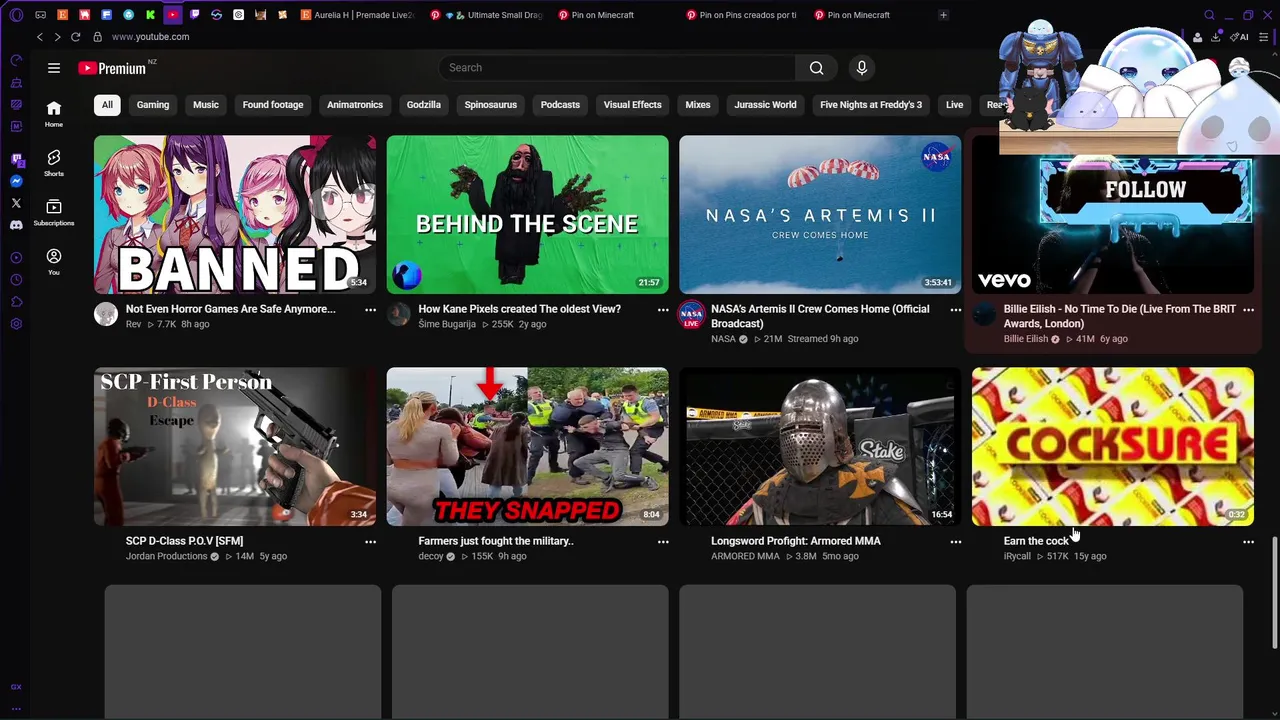Select the Music filter chip
This screenshot has width=1280, height=720.
tap(206, 105)
